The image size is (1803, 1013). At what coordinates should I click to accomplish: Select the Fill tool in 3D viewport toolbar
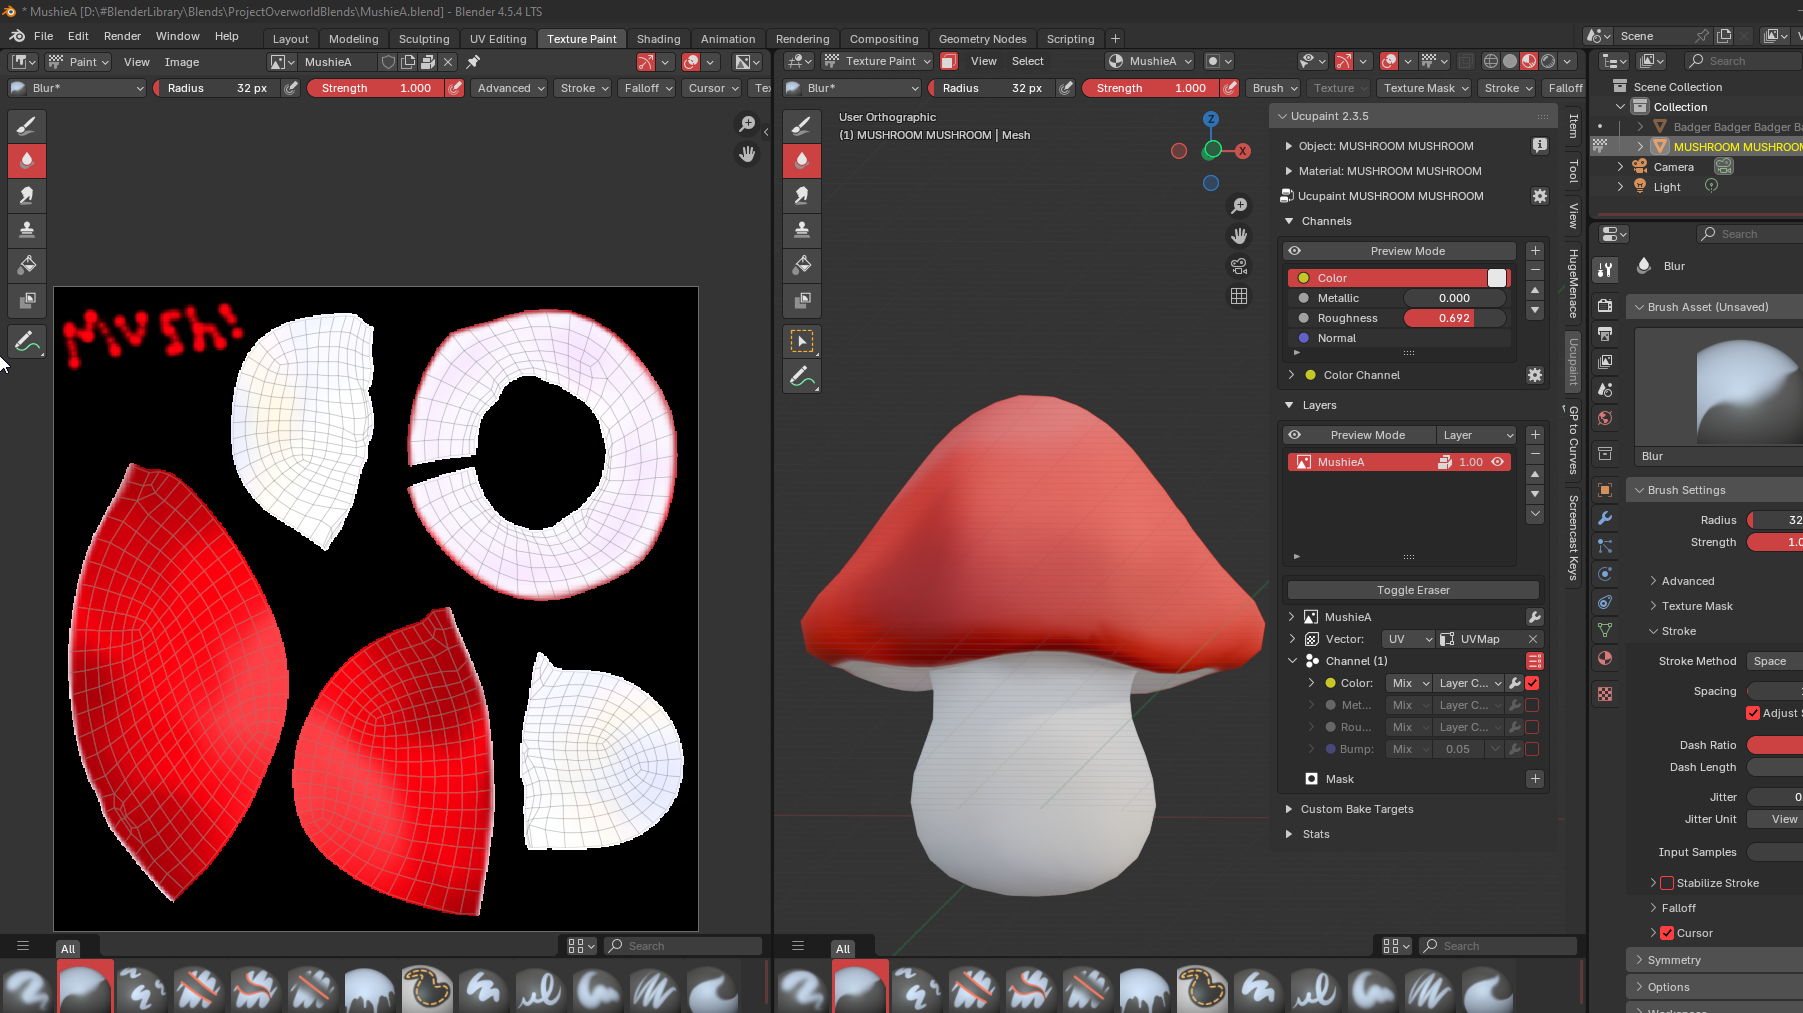coord(801,265)
